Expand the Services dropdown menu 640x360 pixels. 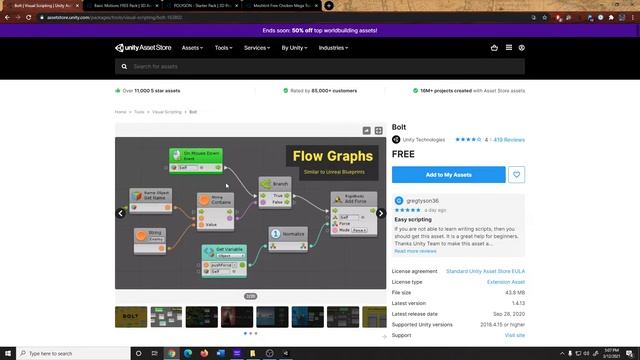pyautogui.click(x=257, y=48)
